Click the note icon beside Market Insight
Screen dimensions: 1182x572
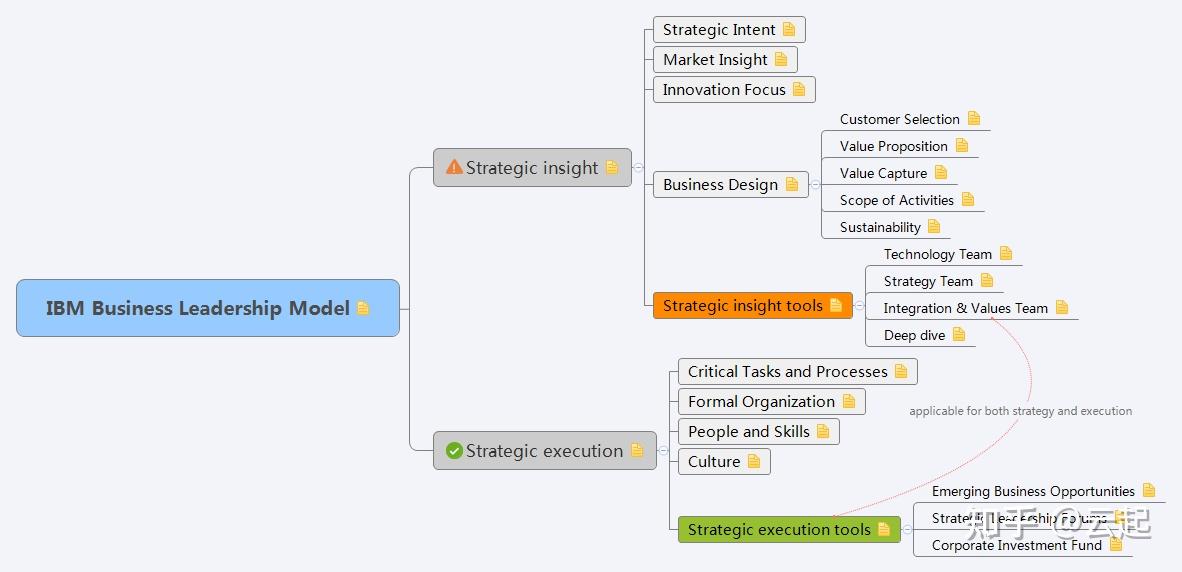click(x=781, y=60)
